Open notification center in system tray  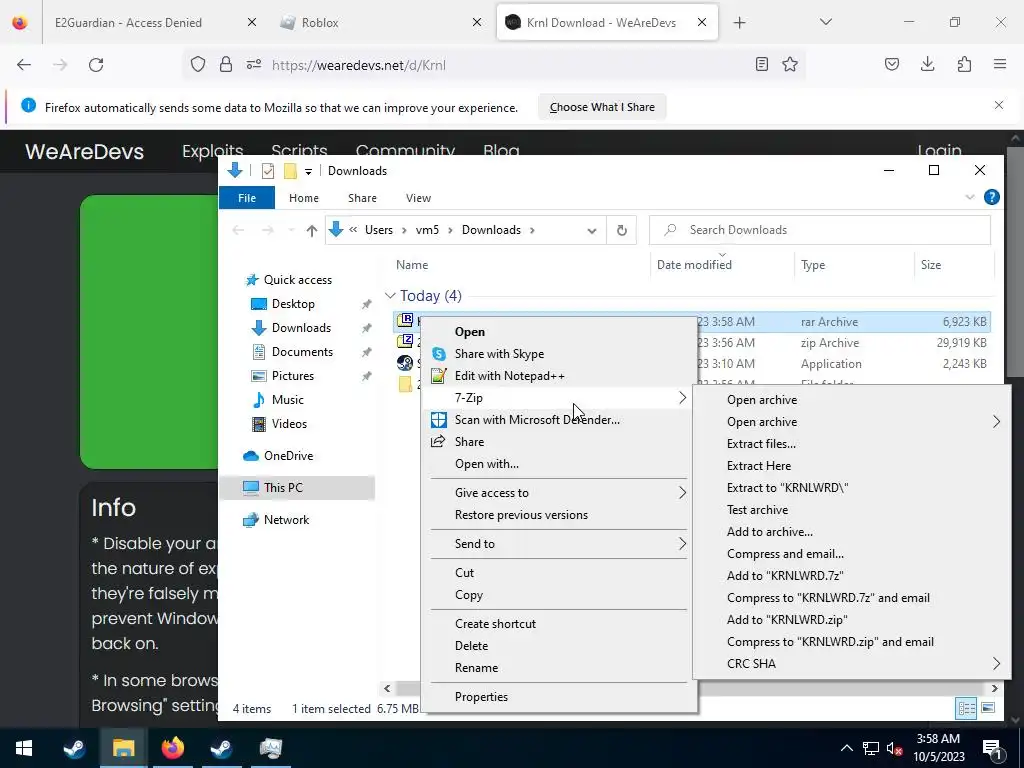(x=992, y=748)
